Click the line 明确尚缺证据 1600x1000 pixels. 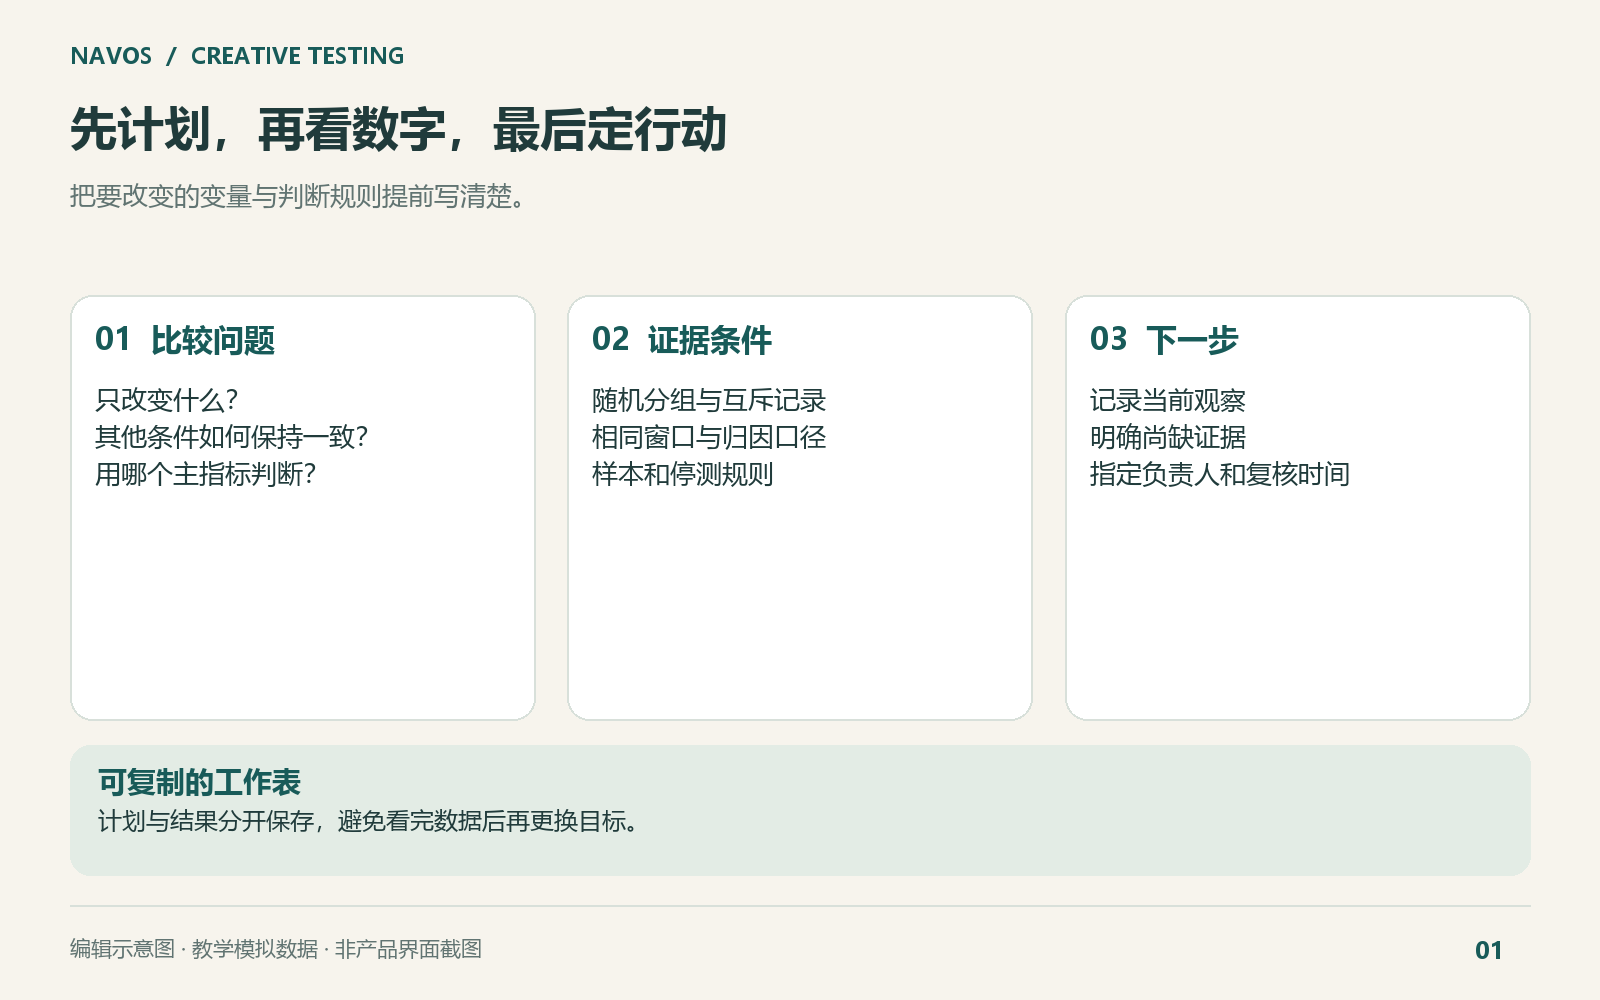[1168, 437]
